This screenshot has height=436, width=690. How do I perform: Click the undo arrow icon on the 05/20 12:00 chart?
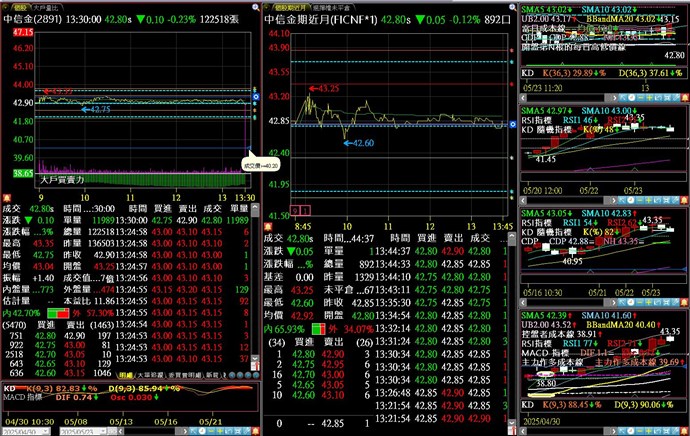659,200
